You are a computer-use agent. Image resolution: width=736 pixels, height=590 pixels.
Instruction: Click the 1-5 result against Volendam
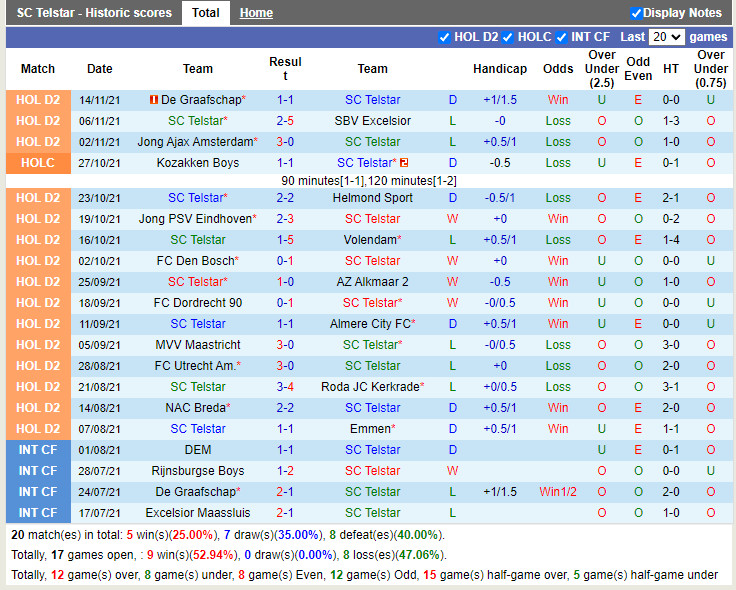pyautogui.click(x=285, y=240)
